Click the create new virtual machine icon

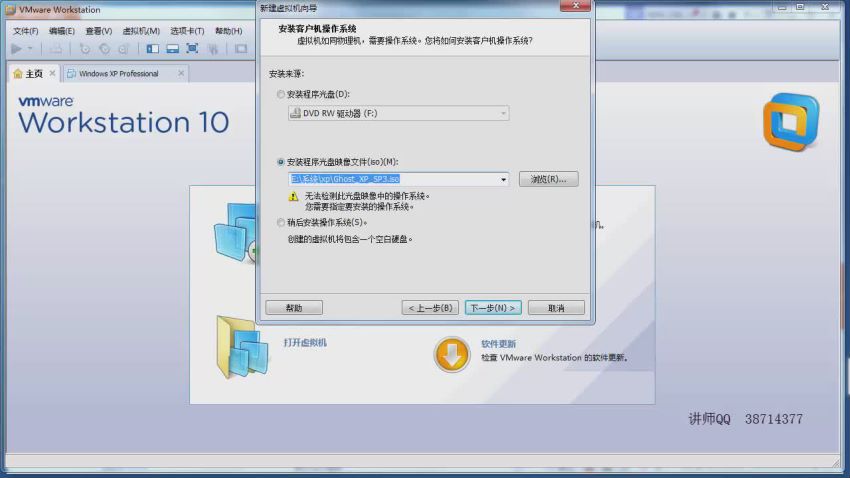[x=235, y=233]
